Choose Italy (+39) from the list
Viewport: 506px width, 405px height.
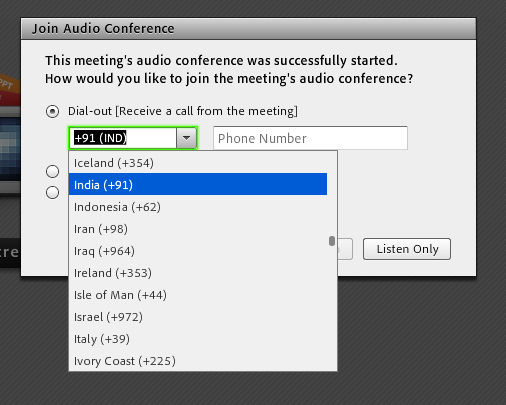click(198, 339)
